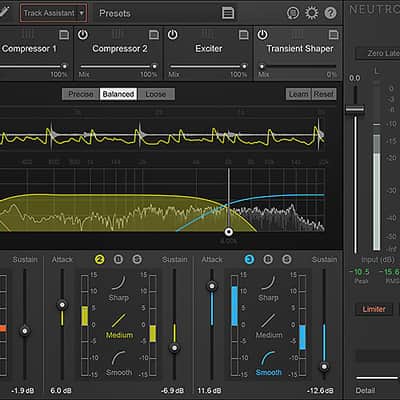This screenshot has width=400, height=400.
Task: Open the help question mark icon
Action: [x=330, y=13]
